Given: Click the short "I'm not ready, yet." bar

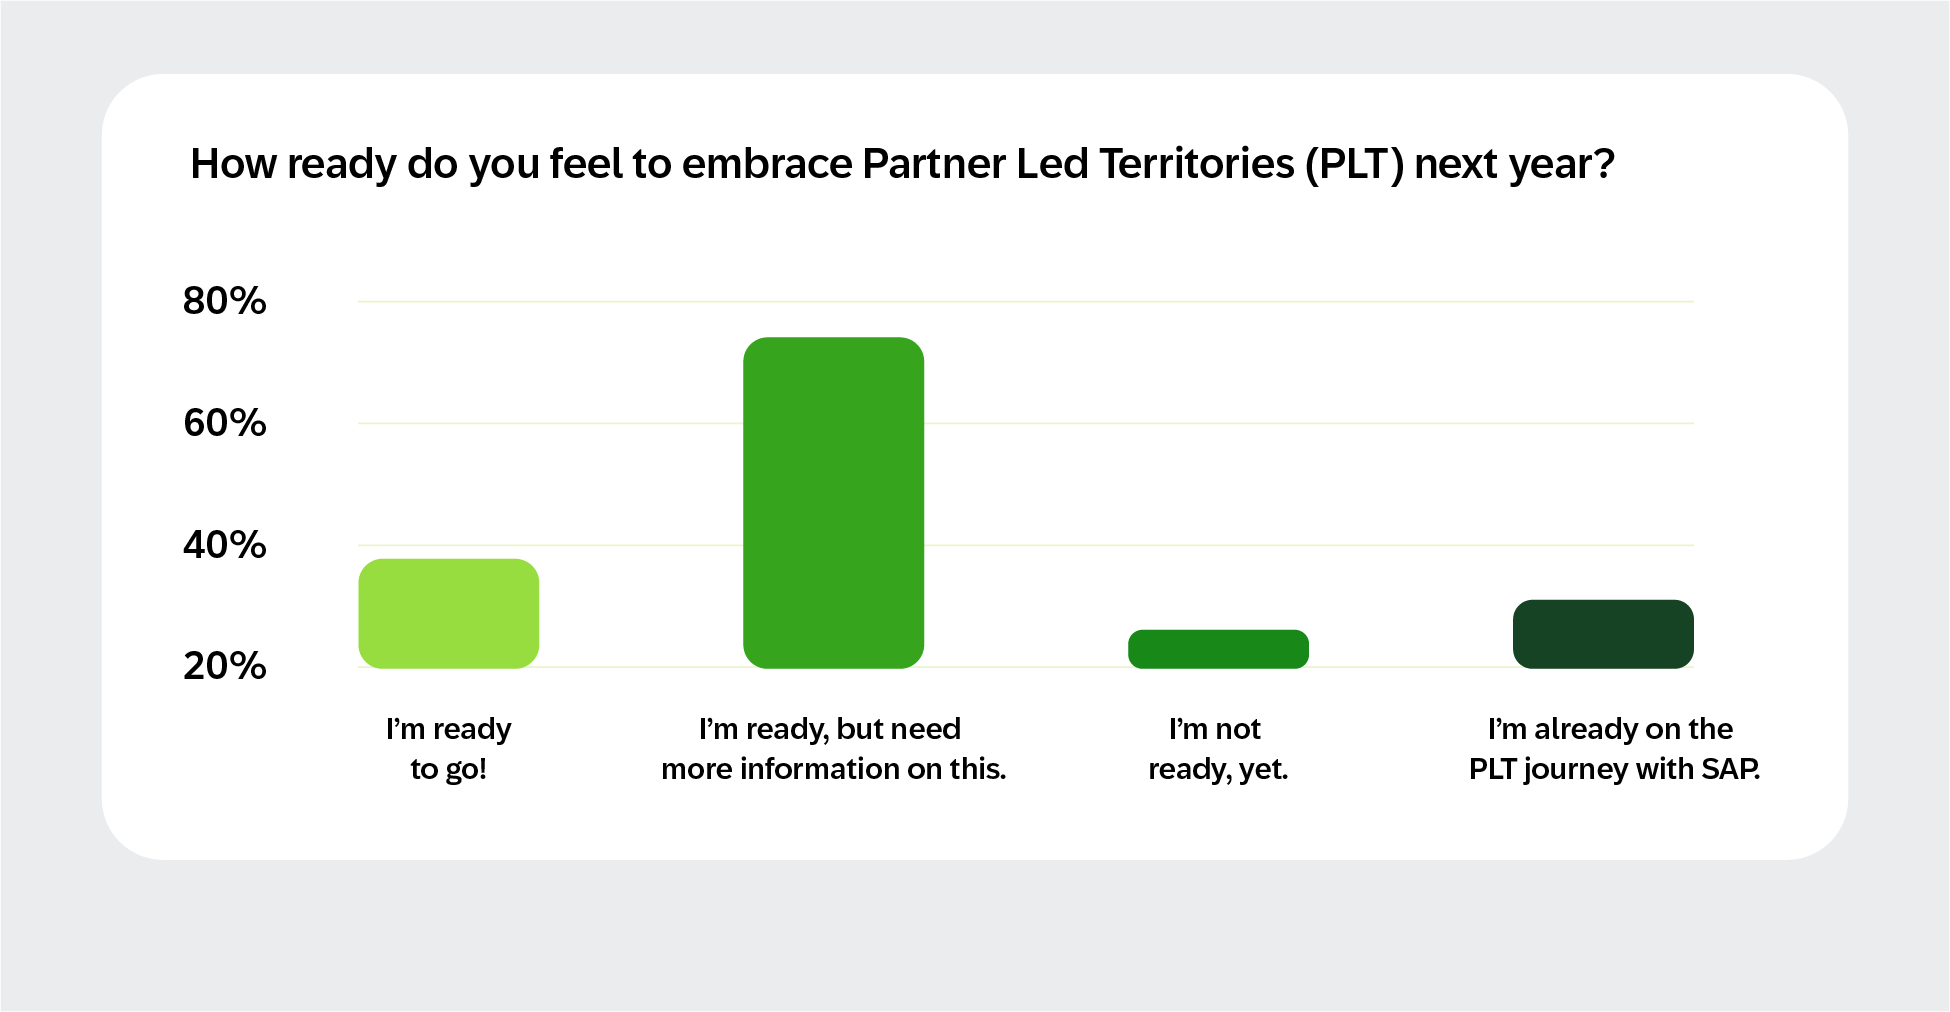Looking at the screenshot, I should point(1218,649).
